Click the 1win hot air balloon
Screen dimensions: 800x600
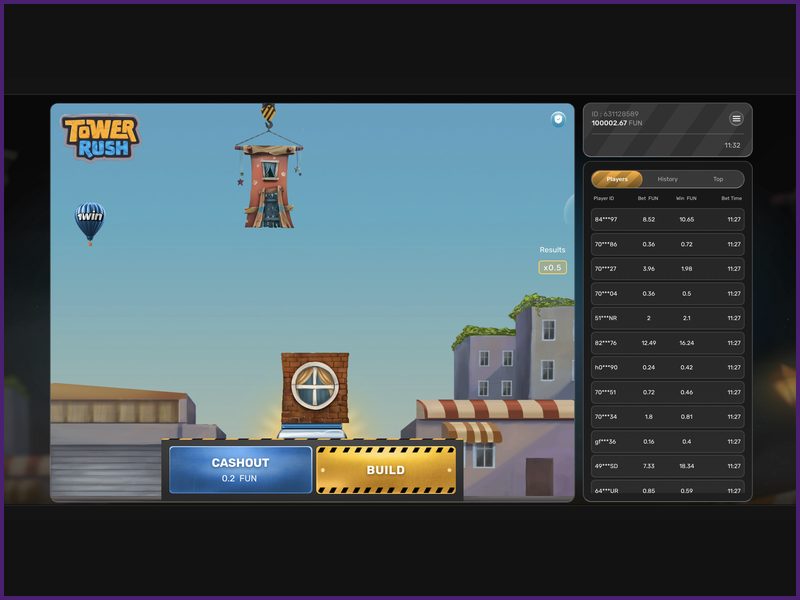point(89,222)
